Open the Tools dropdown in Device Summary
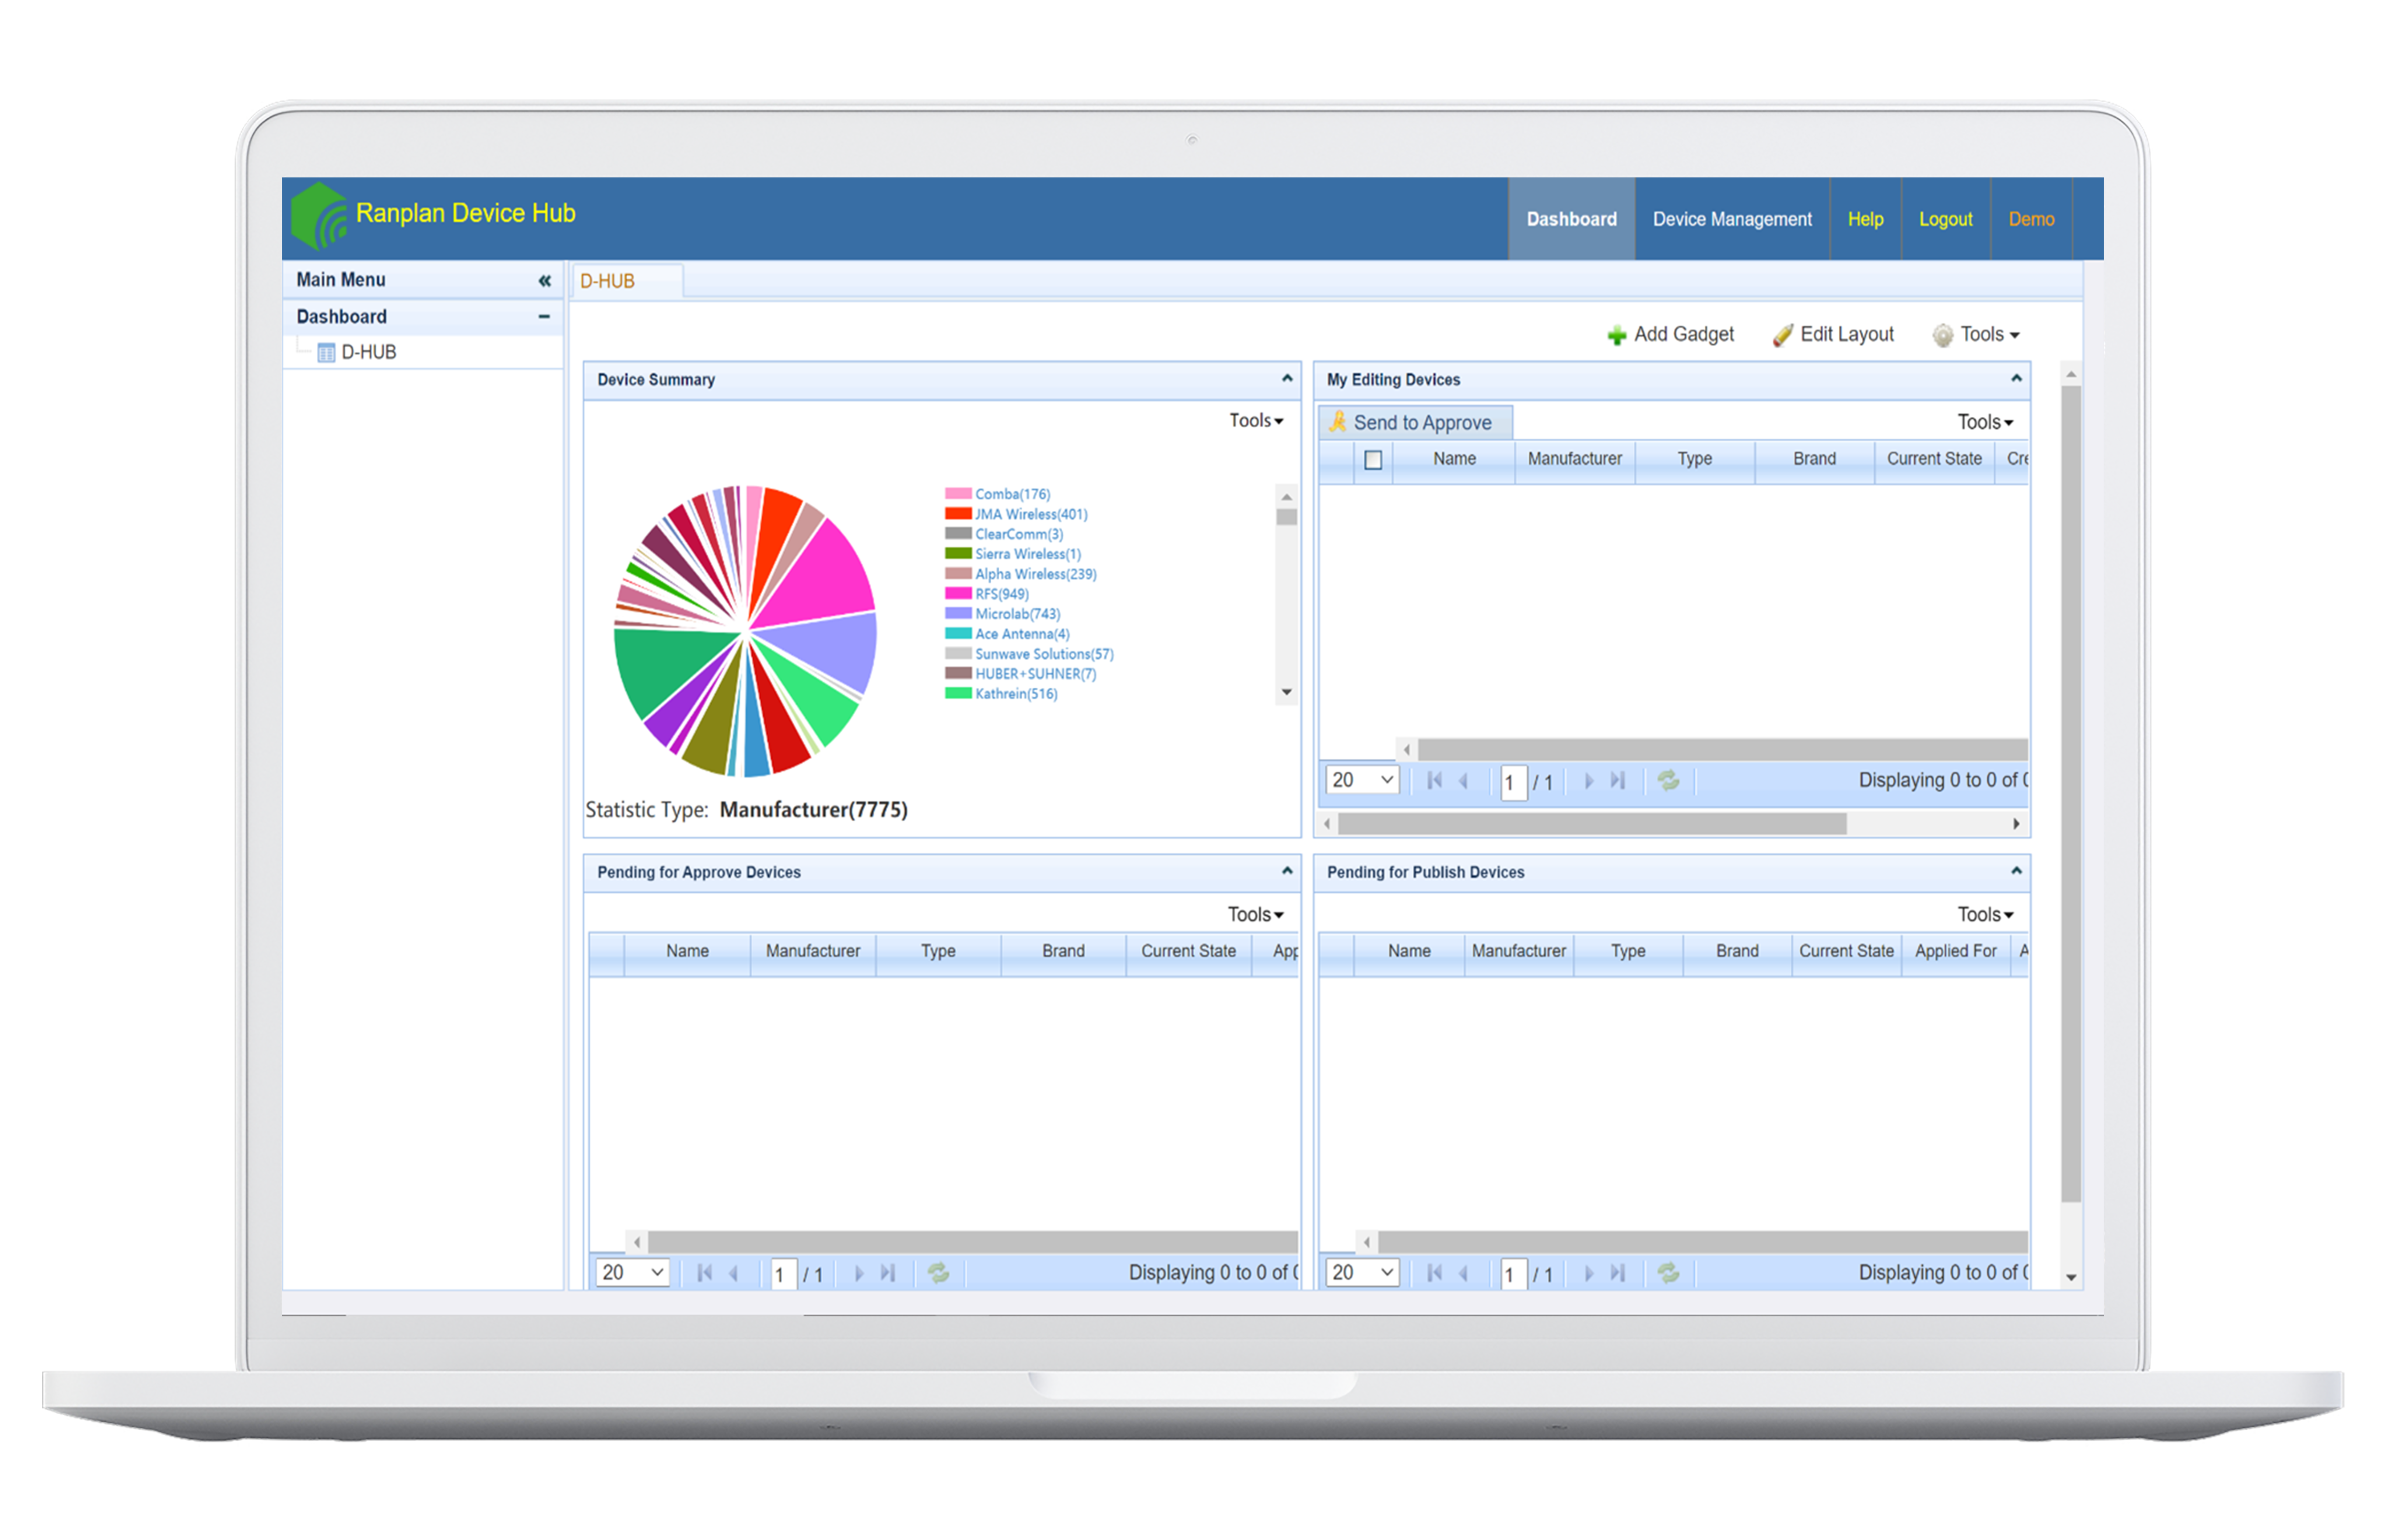 pyautogui.click(x=1256, y=421)
